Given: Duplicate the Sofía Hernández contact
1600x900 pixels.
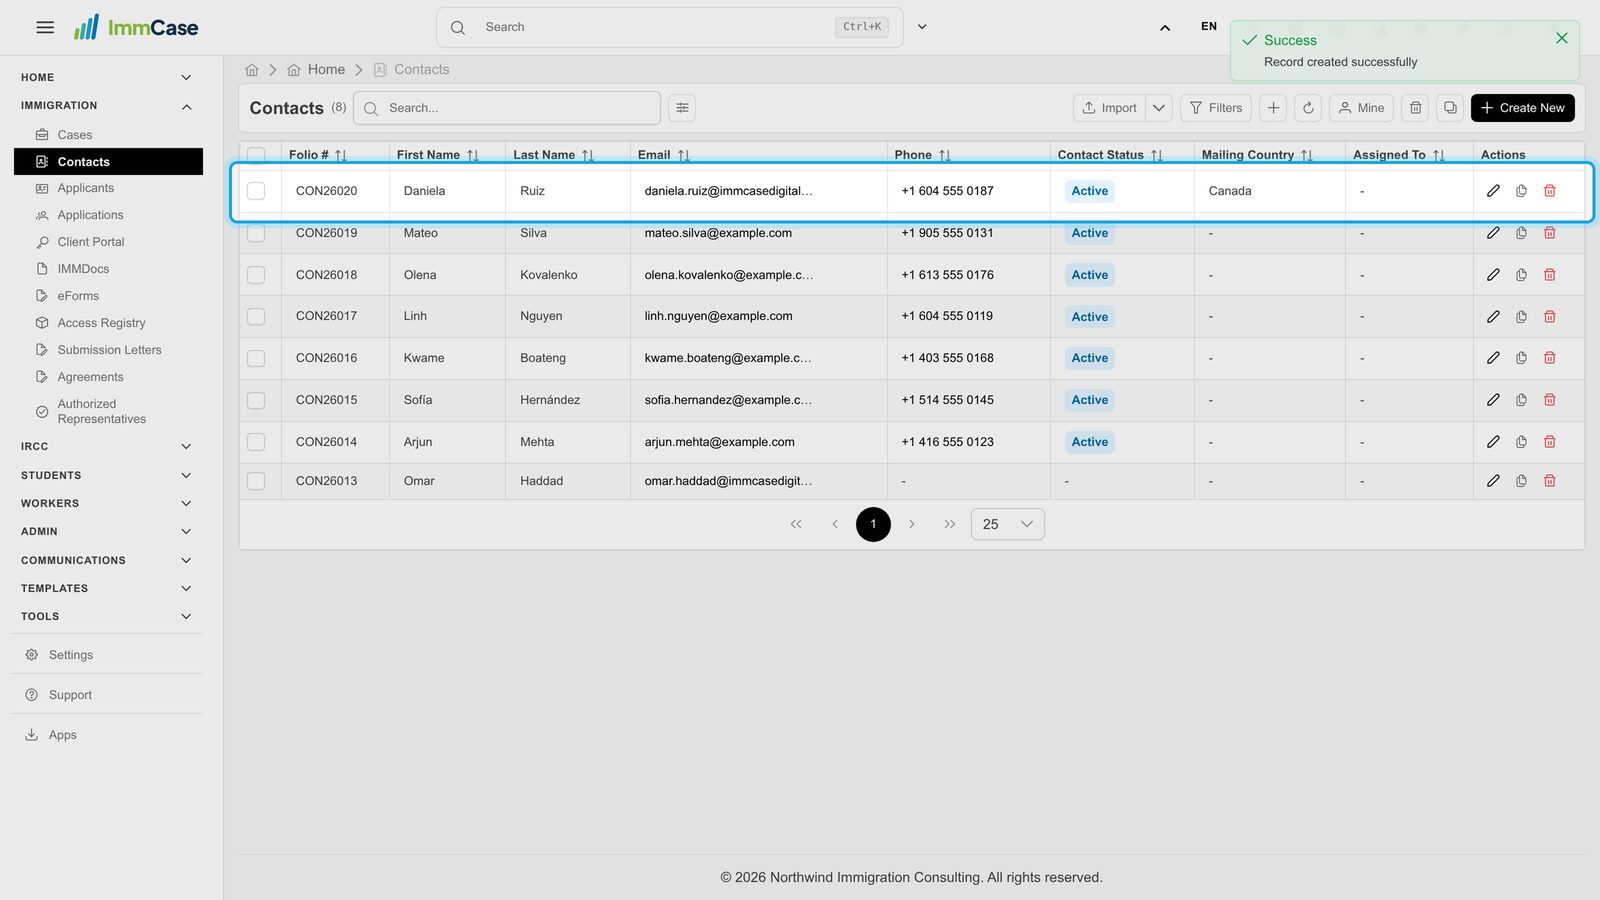Looking at the screenshot, I should 1521,400.
